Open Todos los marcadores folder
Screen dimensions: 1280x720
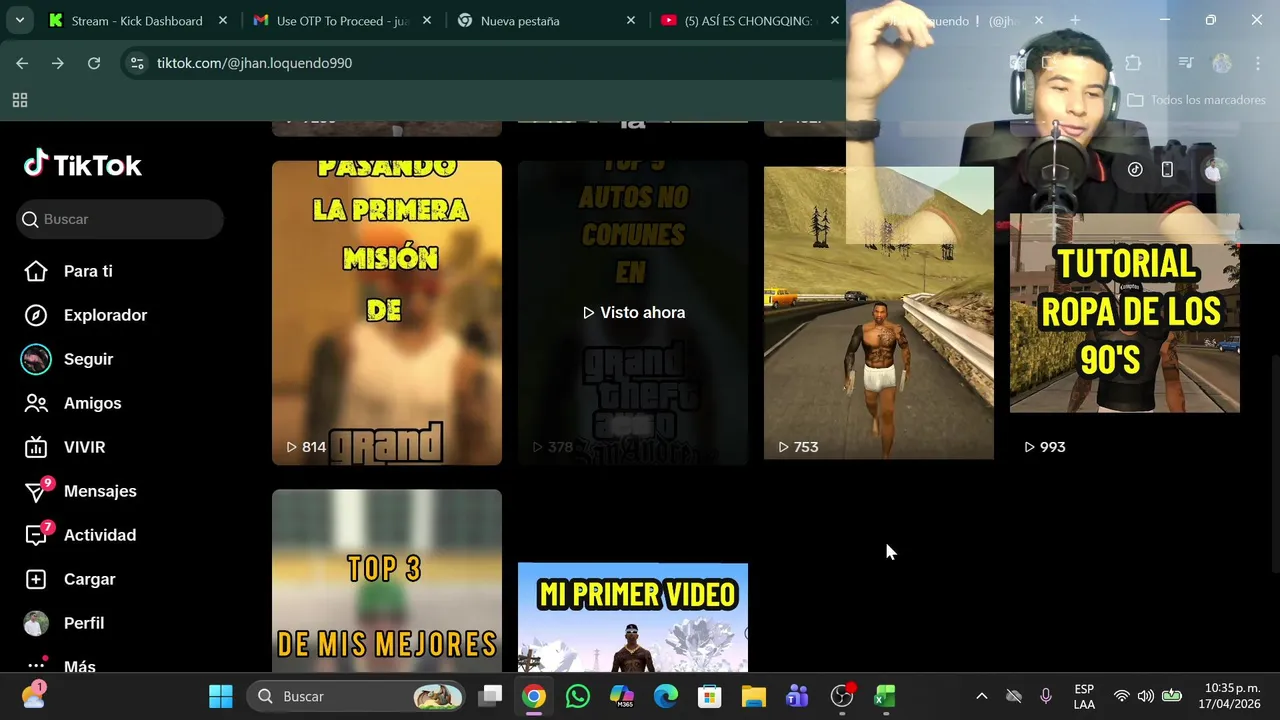coord(1196,100)
